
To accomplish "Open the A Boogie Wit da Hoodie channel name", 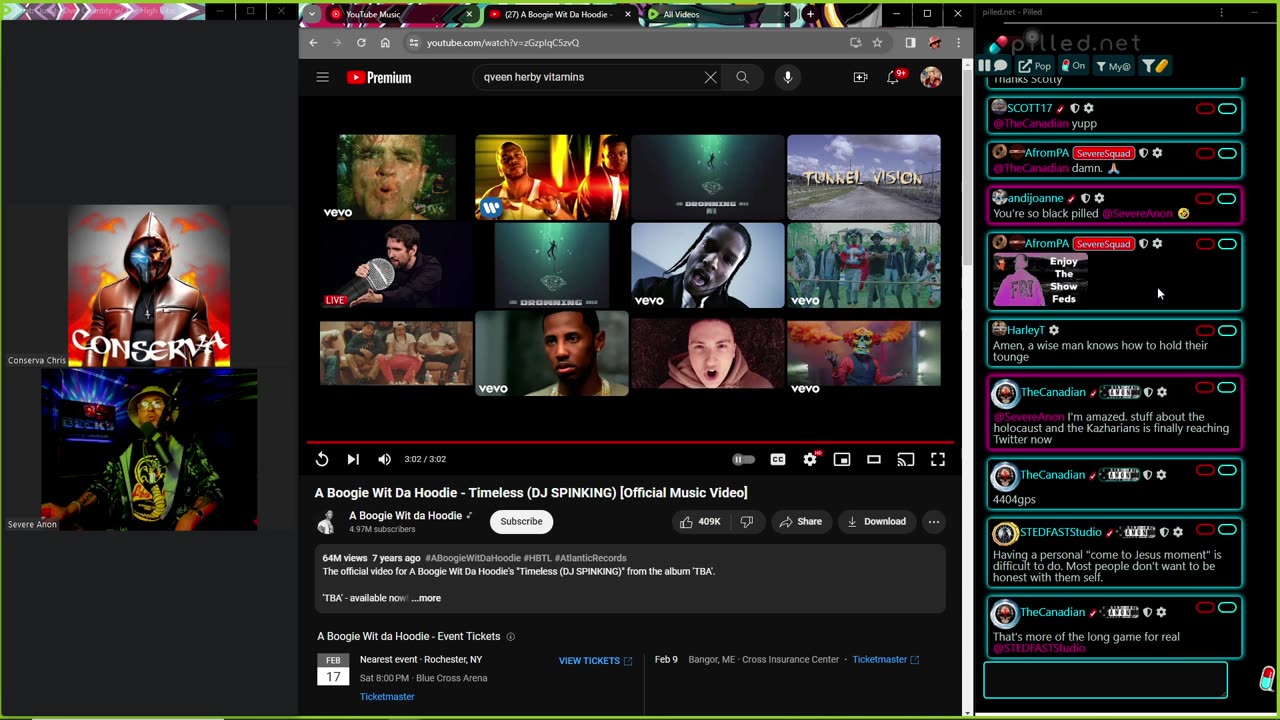I will pos(405,516).
